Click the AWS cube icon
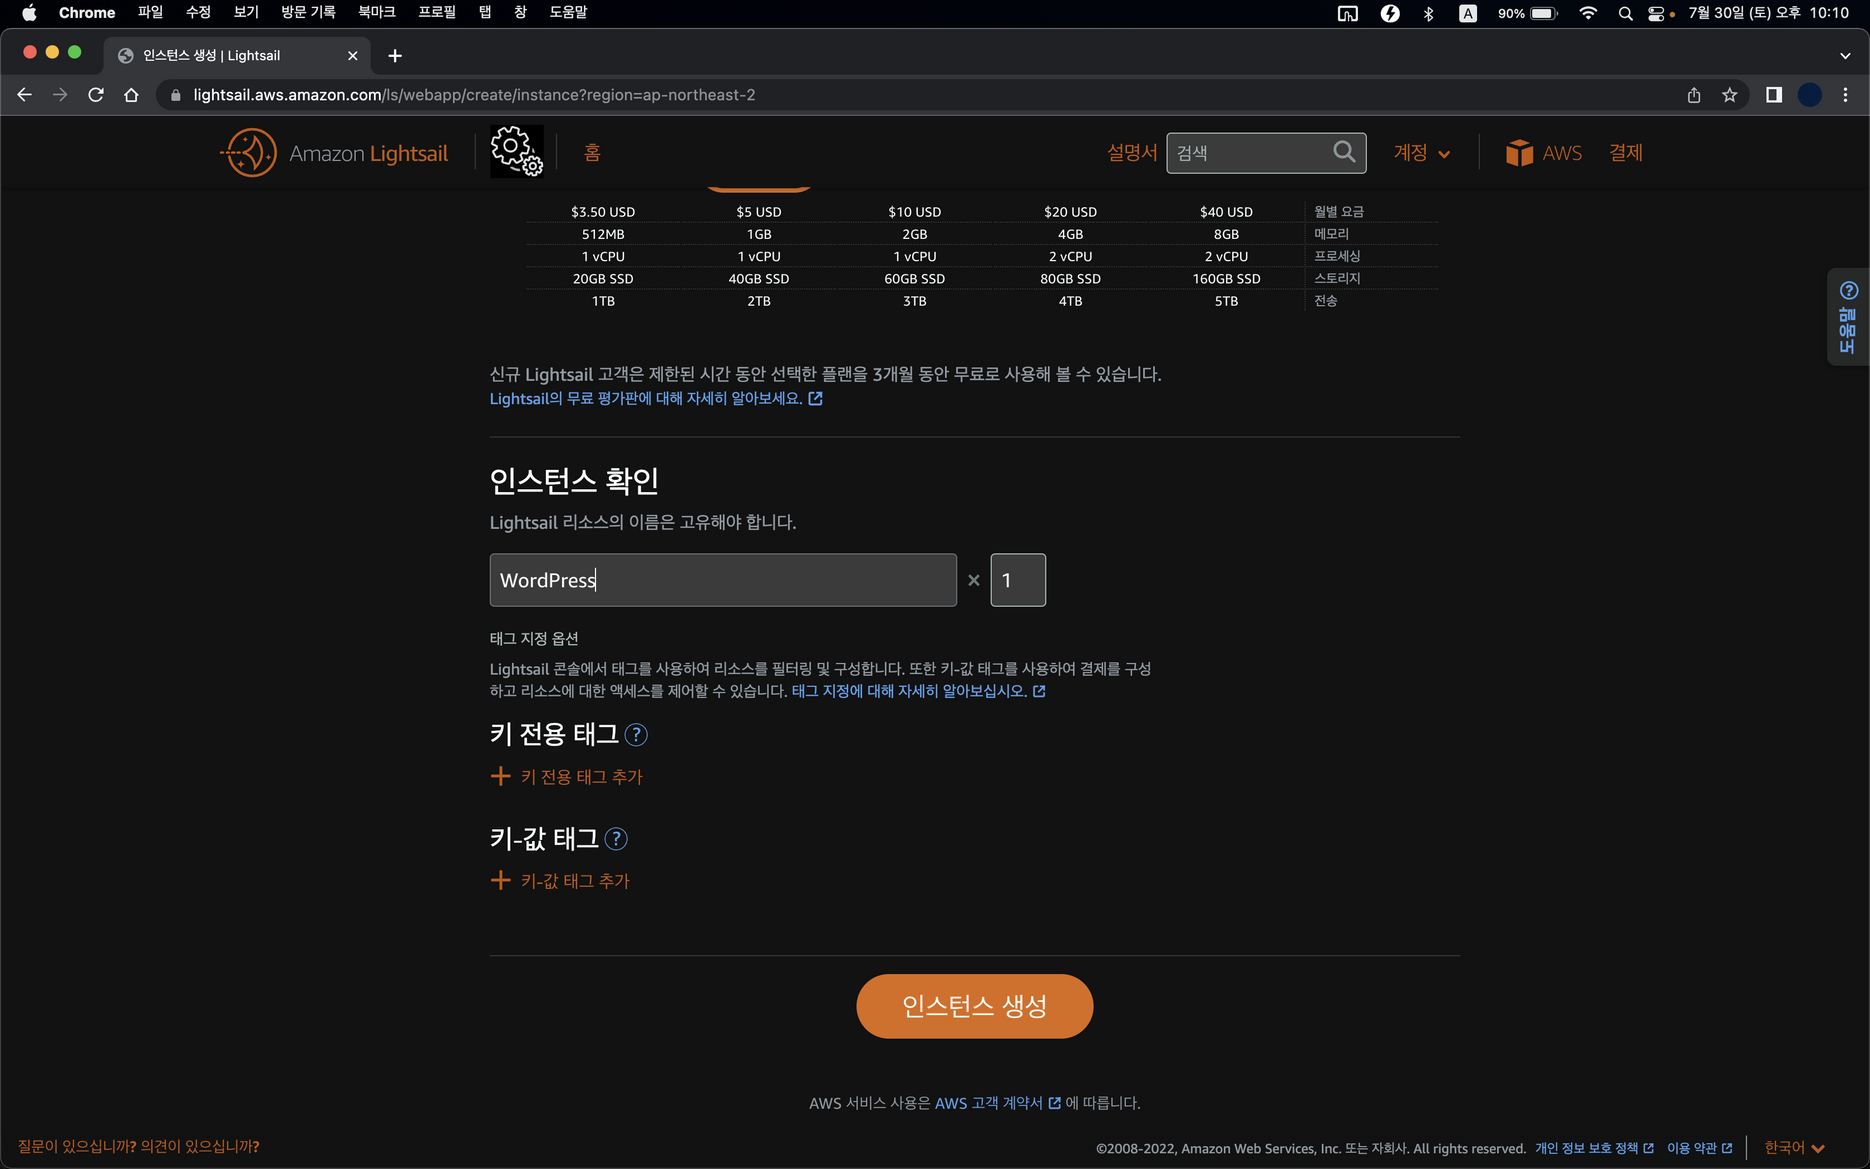Screen dimensions: 1870x1169 tap(1519, 153)
